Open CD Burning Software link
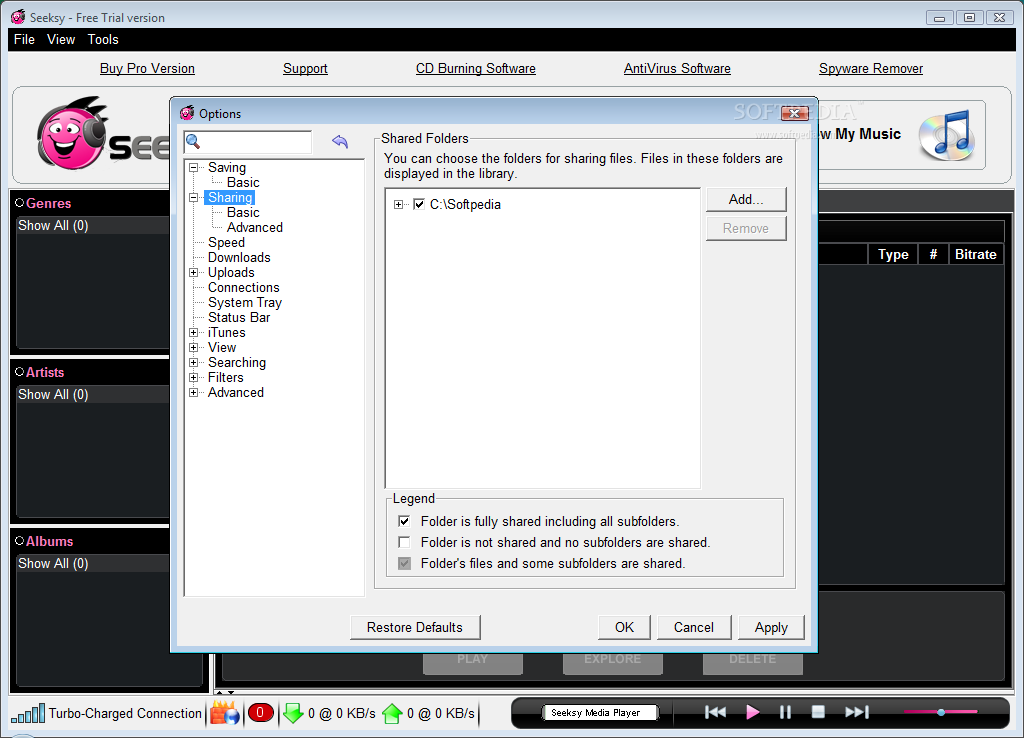Image resolution: width=1024 pixels, height=738 pixels. pos(475,68)
